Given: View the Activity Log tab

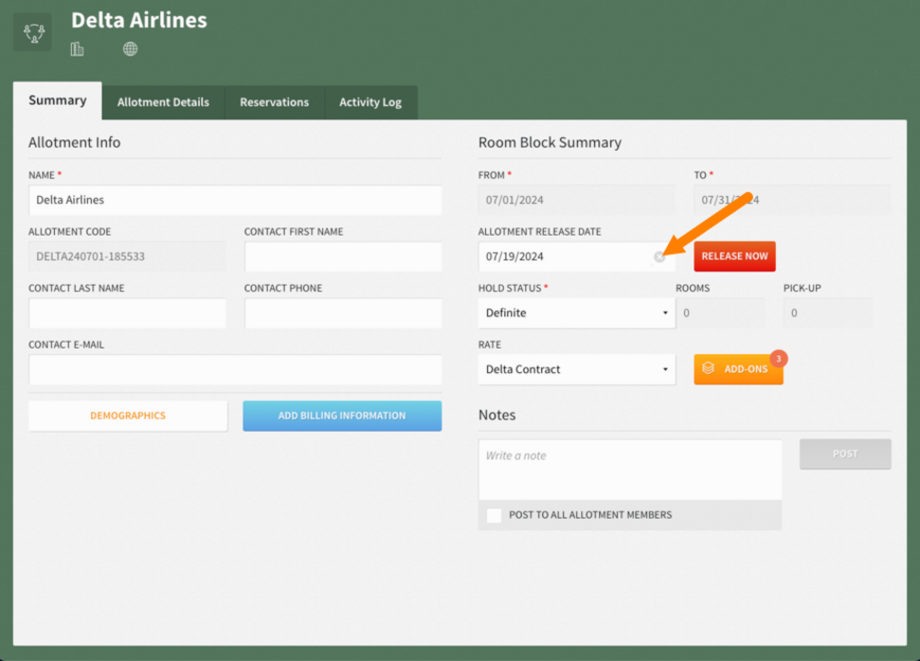Looking at the screenshot, I should pyautogui.click(x=370, y=102).
